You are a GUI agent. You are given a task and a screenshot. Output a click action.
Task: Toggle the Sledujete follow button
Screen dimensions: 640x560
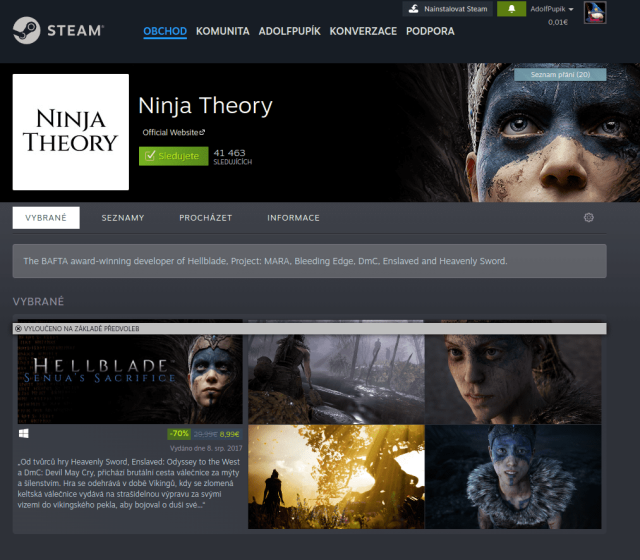tap(173, 156)
